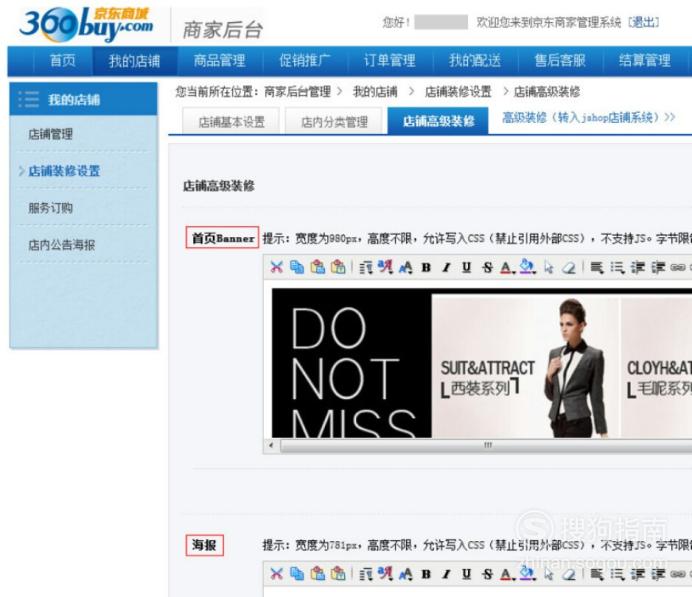Toggle Strikethrough in the 海报 editor
Image resolution: width=692 pixels, height=597 pixels.
pyautogui.click(x=487, y=574)
